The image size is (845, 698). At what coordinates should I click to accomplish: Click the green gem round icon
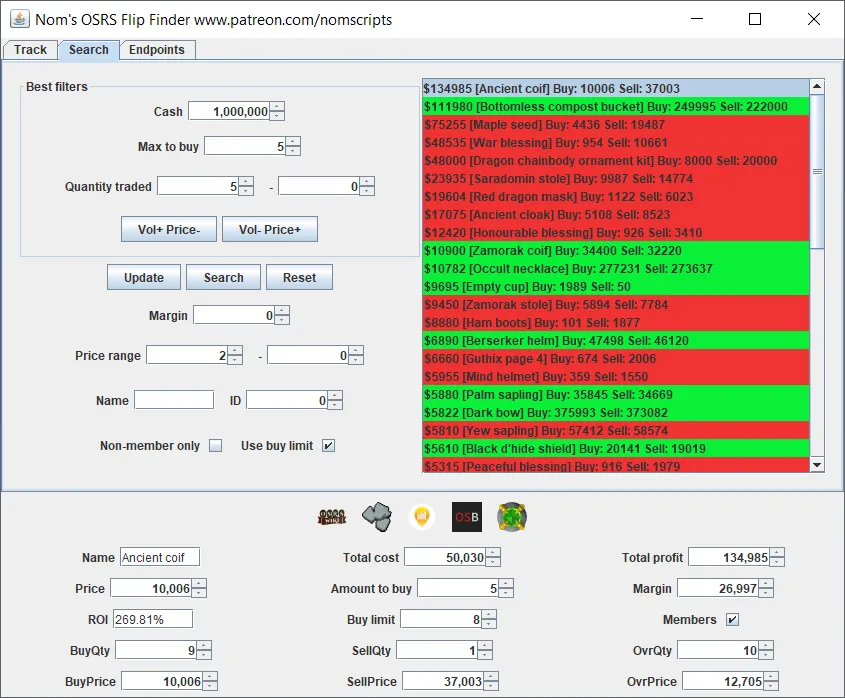tap(512, 517)
